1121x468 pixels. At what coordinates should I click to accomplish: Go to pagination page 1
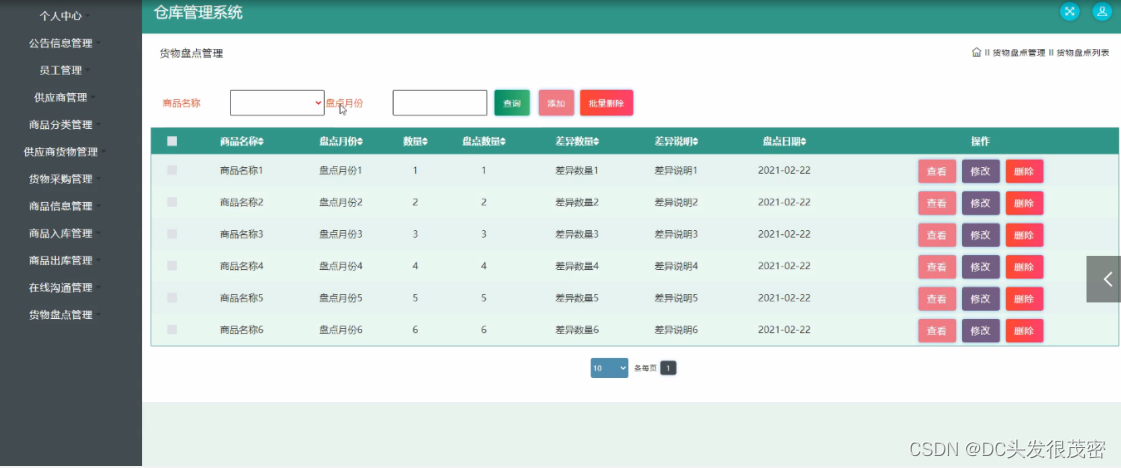668,368
